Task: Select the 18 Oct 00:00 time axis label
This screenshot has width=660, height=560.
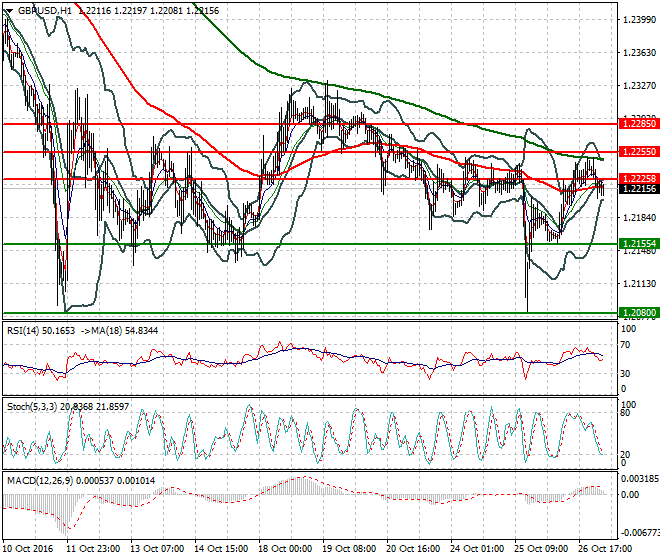Action: [286, 549]
